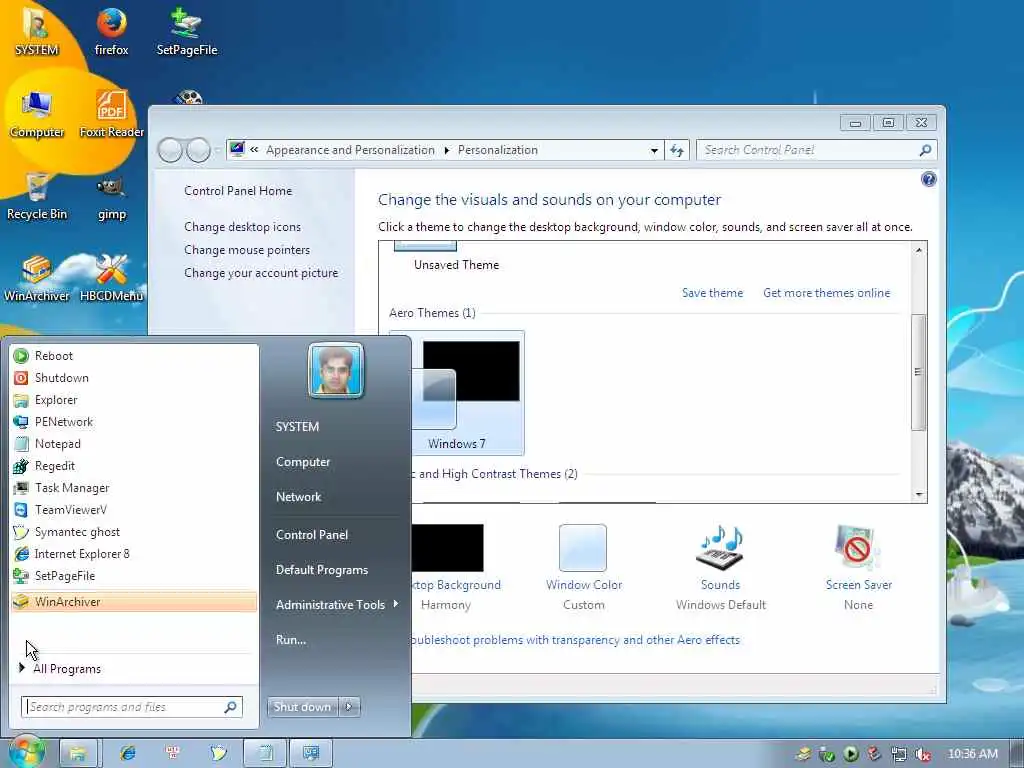Launch PENetwork from the Start menu
The height and width of the screenshot is (768, 1024).
tap(134, 422)
